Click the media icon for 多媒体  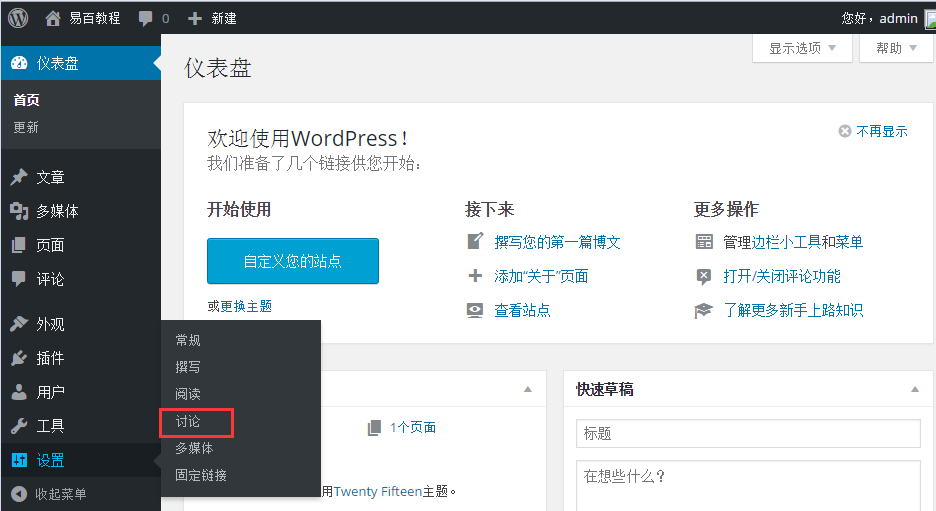pos(19,211)
